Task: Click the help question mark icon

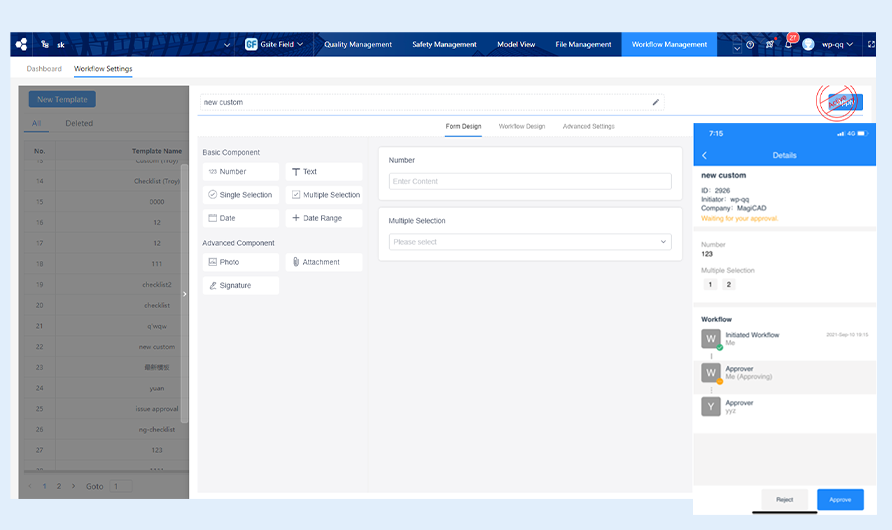Action: pyautogui.click(x=750, y=45)
